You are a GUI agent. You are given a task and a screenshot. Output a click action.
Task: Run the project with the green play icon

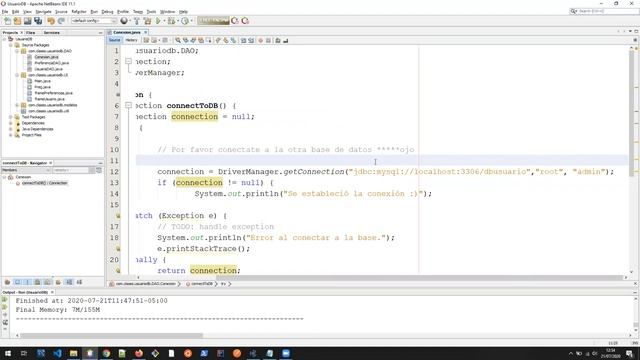tap(158, 21)
